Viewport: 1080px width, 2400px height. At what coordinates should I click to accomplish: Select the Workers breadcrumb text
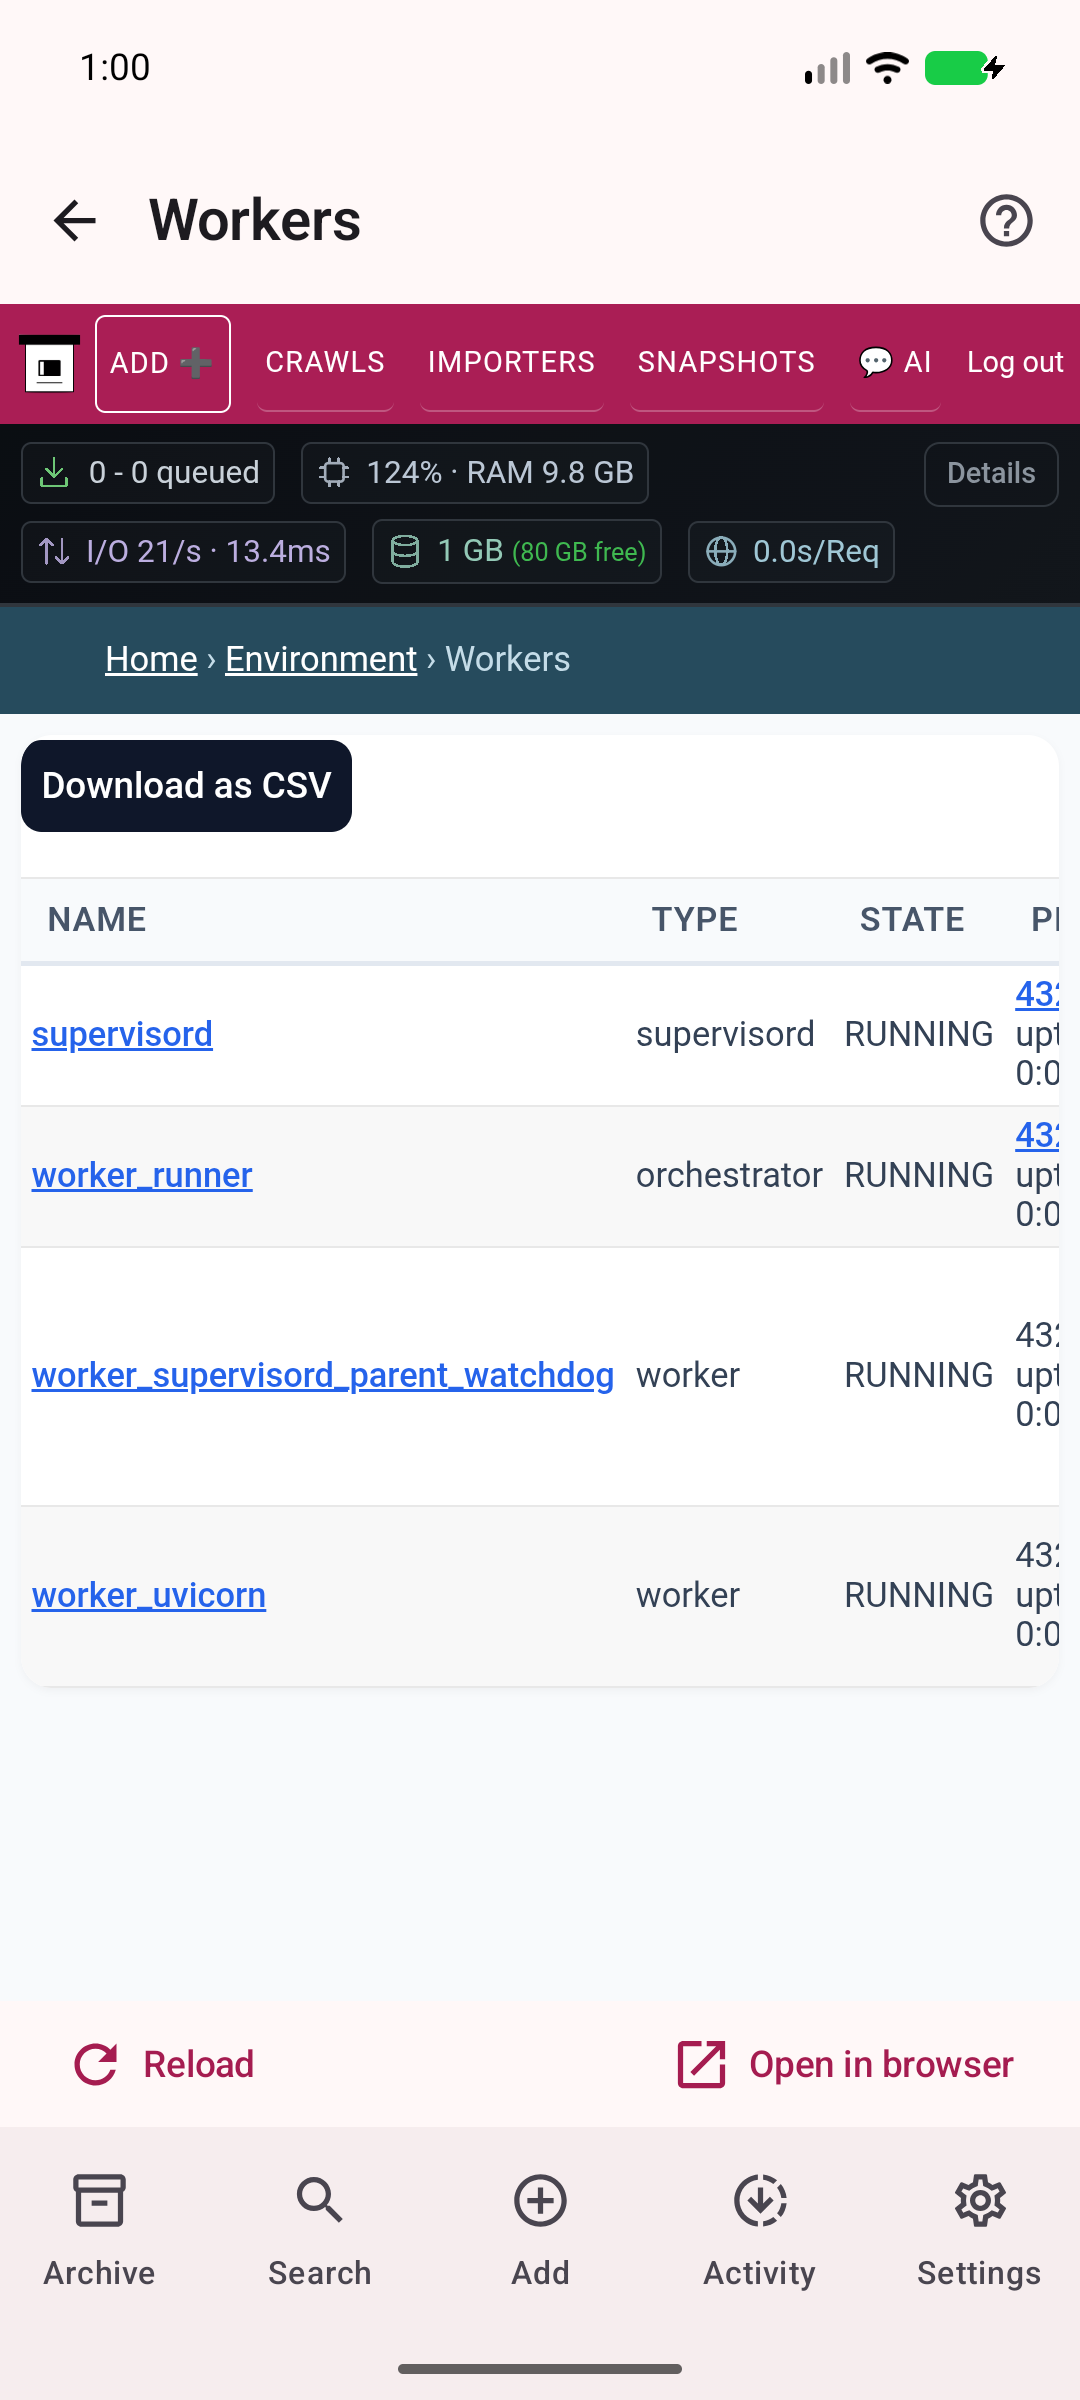(508, 659)
